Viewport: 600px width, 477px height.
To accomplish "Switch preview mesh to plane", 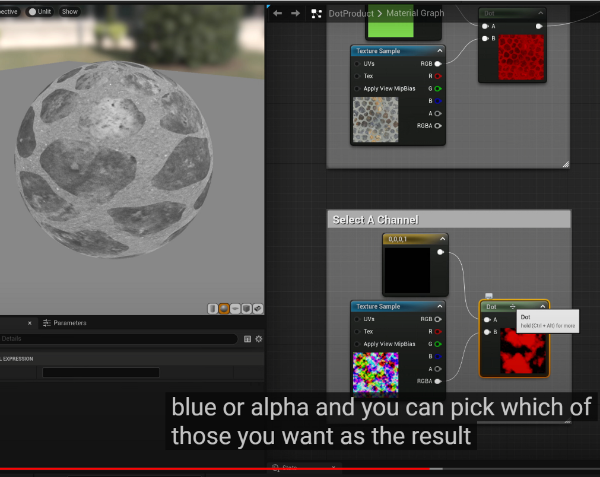I will coord(235,308).
